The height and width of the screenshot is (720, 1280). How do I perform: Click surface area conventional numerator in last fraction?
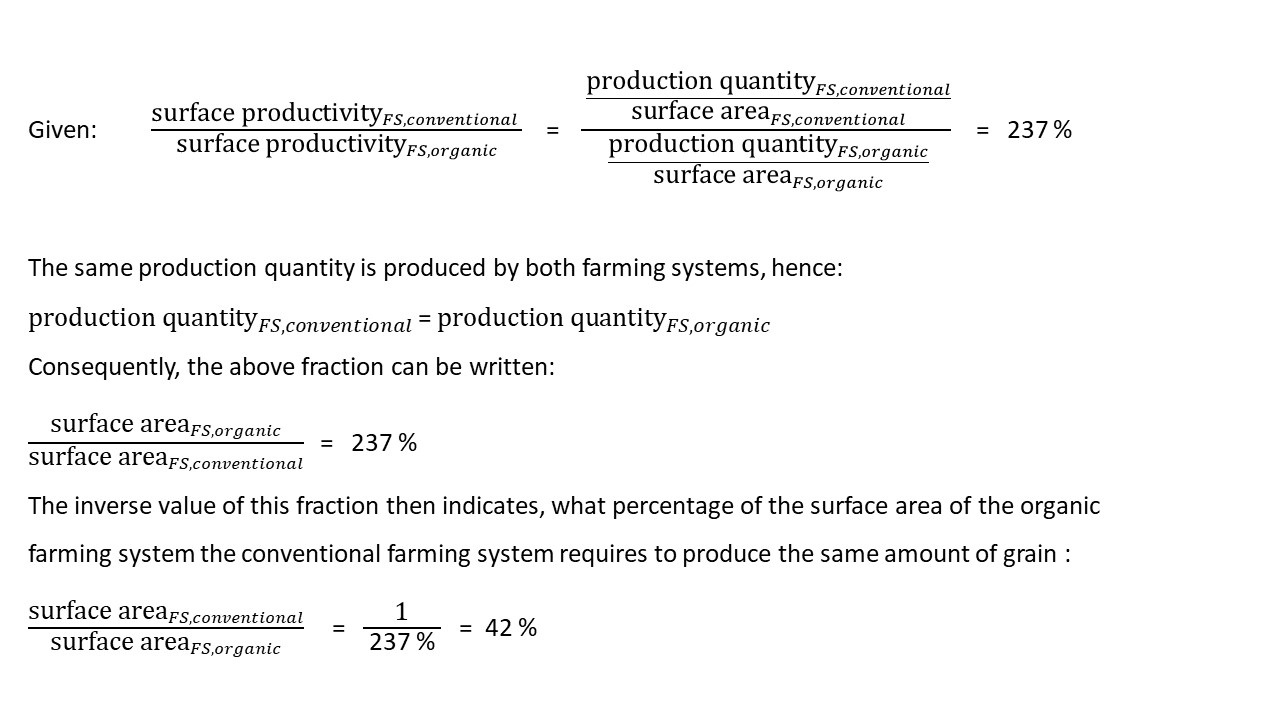click(x=165, y=613)
